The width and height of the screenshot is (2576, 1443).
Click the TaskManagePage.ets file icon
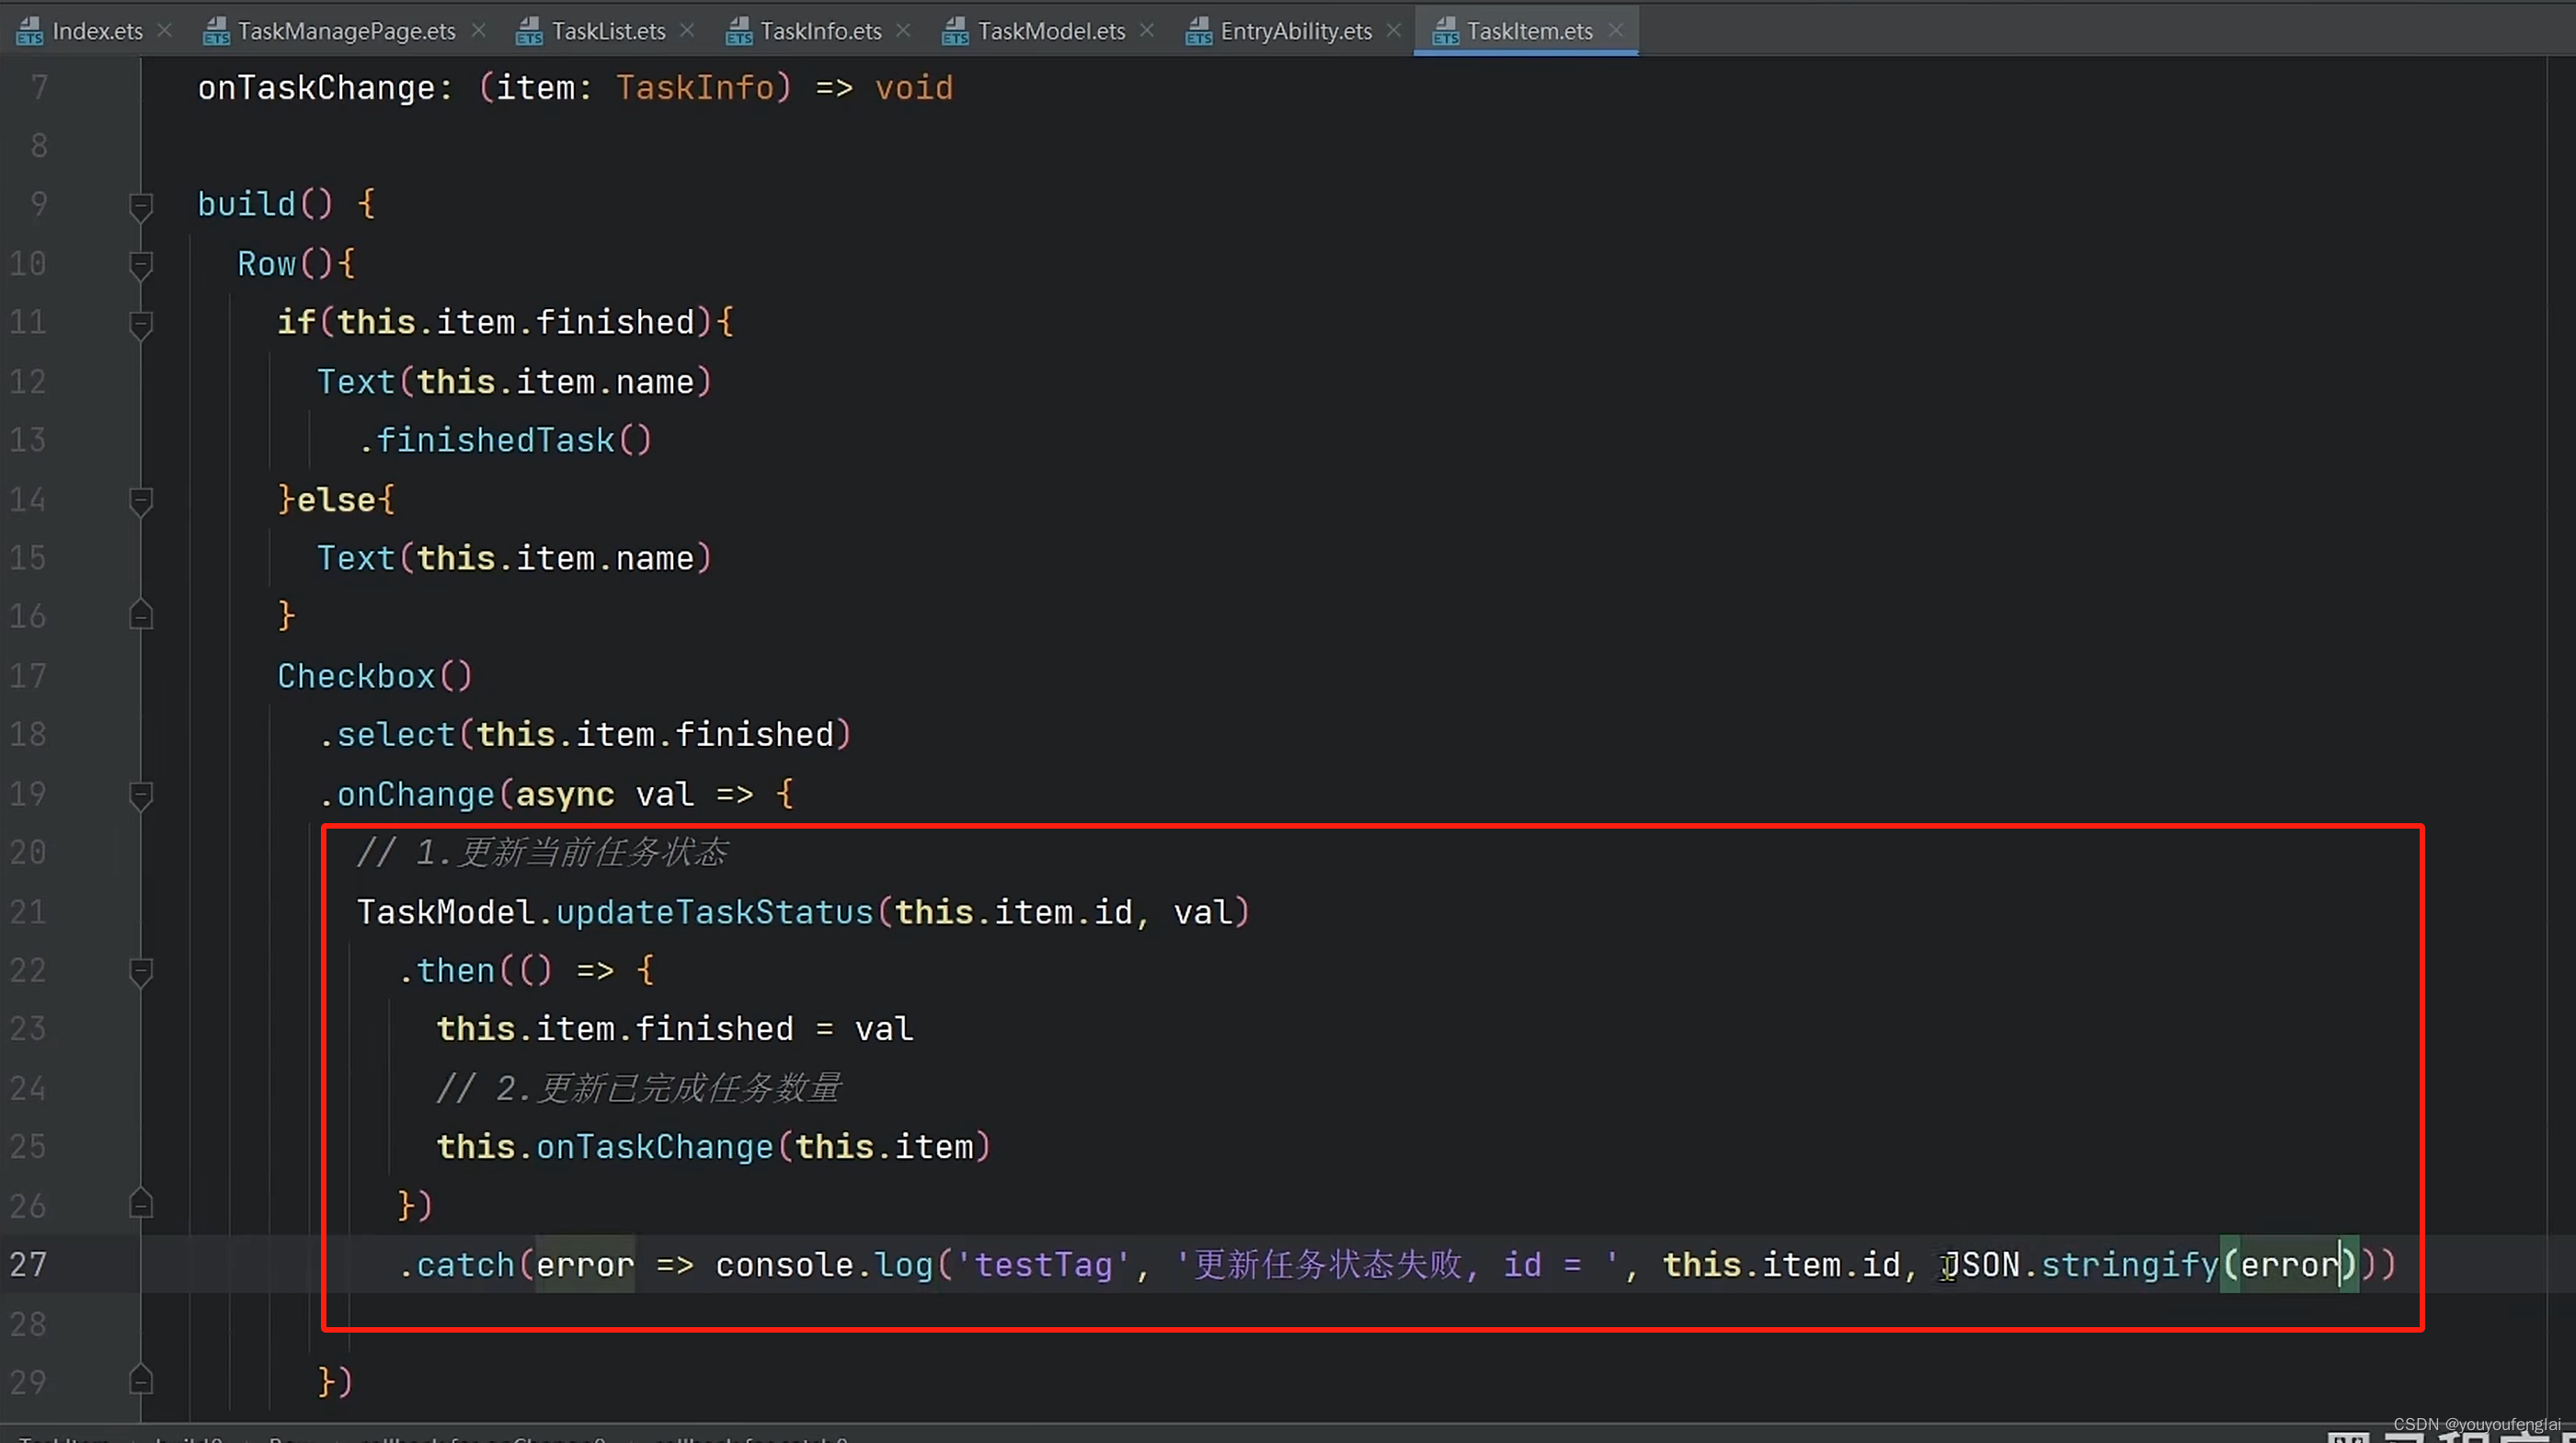pyautogui.click(x=216, y=32)
